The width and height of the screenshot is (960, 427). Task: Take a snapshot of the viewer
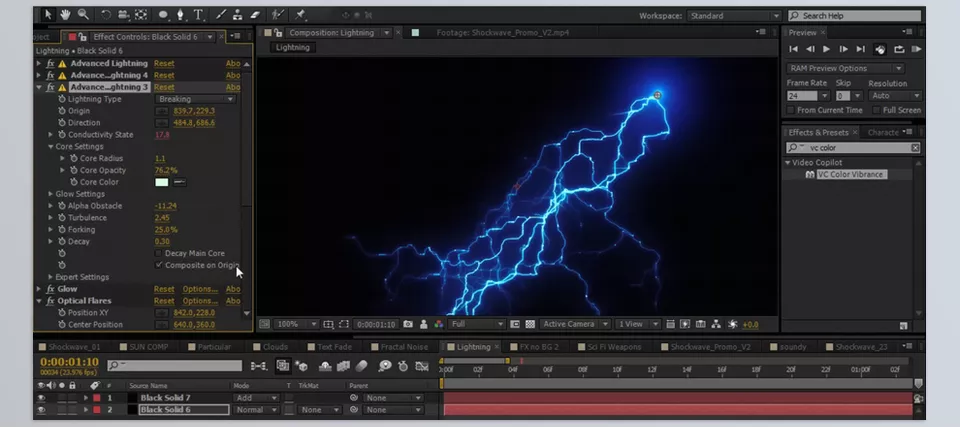[x=408, y=324]
